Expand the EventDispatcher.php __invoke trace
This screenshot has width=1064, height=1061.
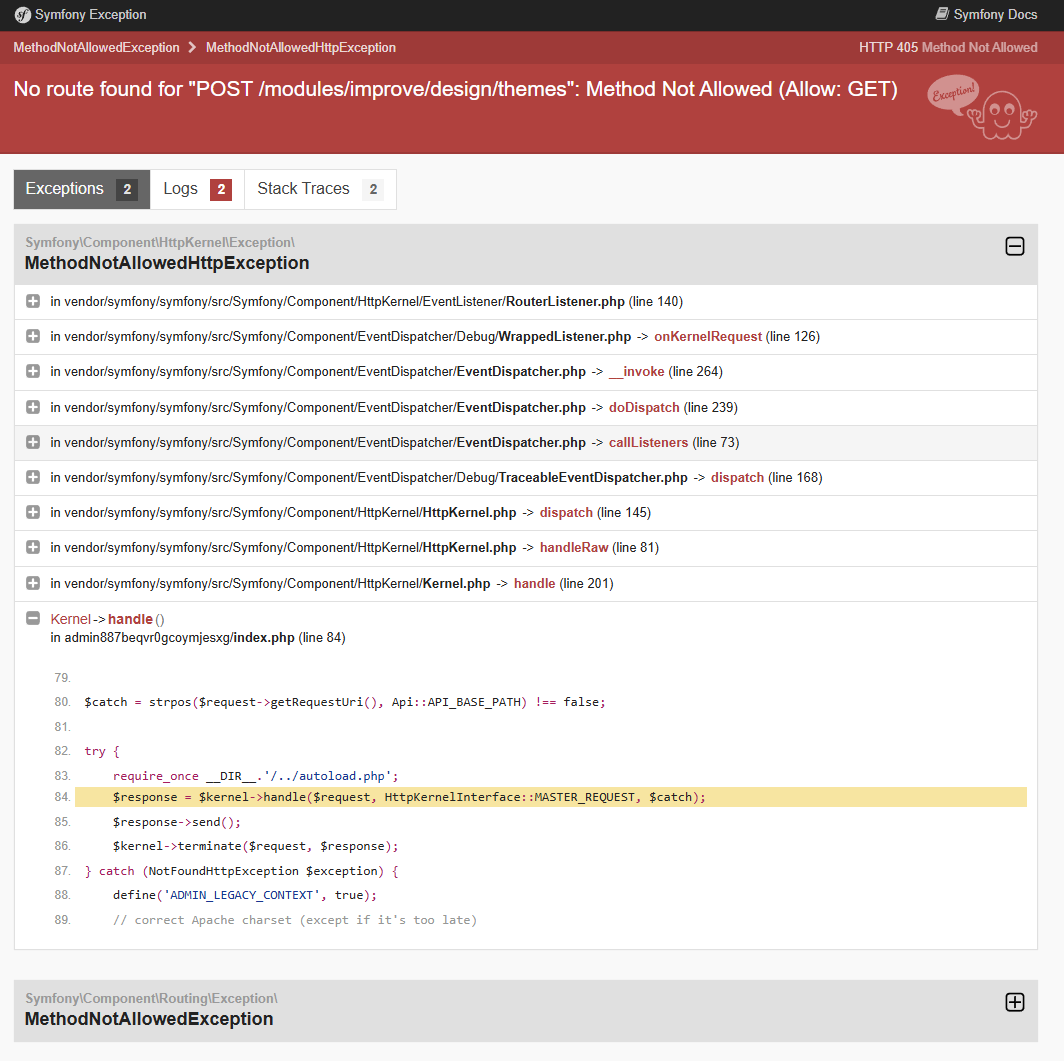click(33, 372)
